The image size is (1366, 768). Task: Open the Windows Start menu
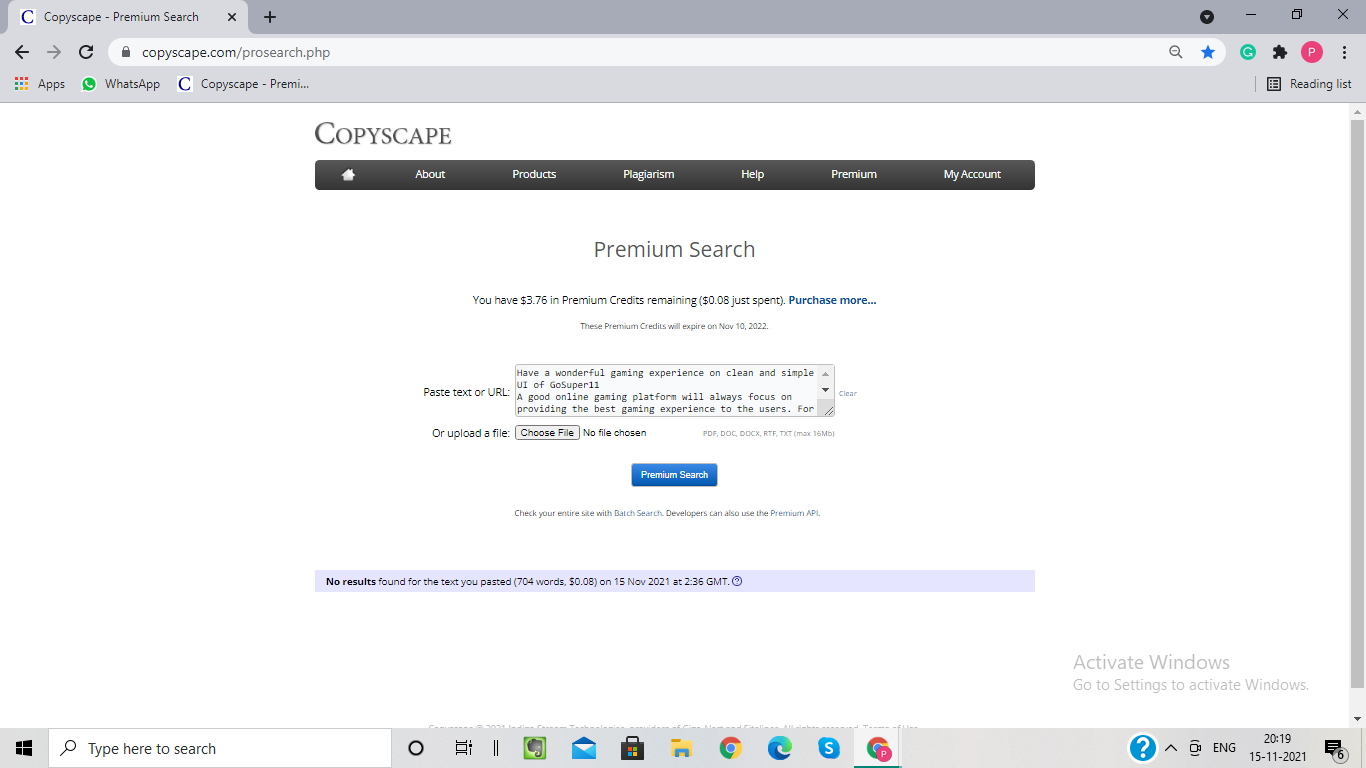24,748
